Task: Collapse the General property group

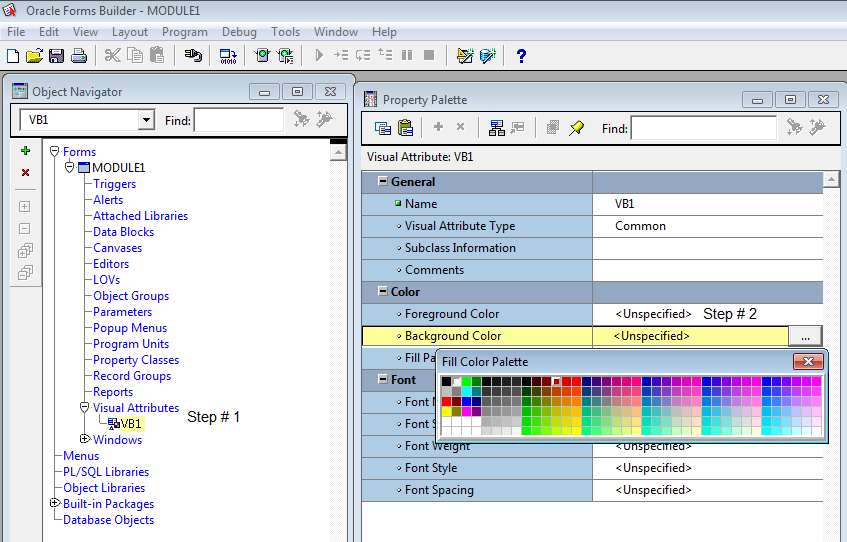Action: [382, 182]
